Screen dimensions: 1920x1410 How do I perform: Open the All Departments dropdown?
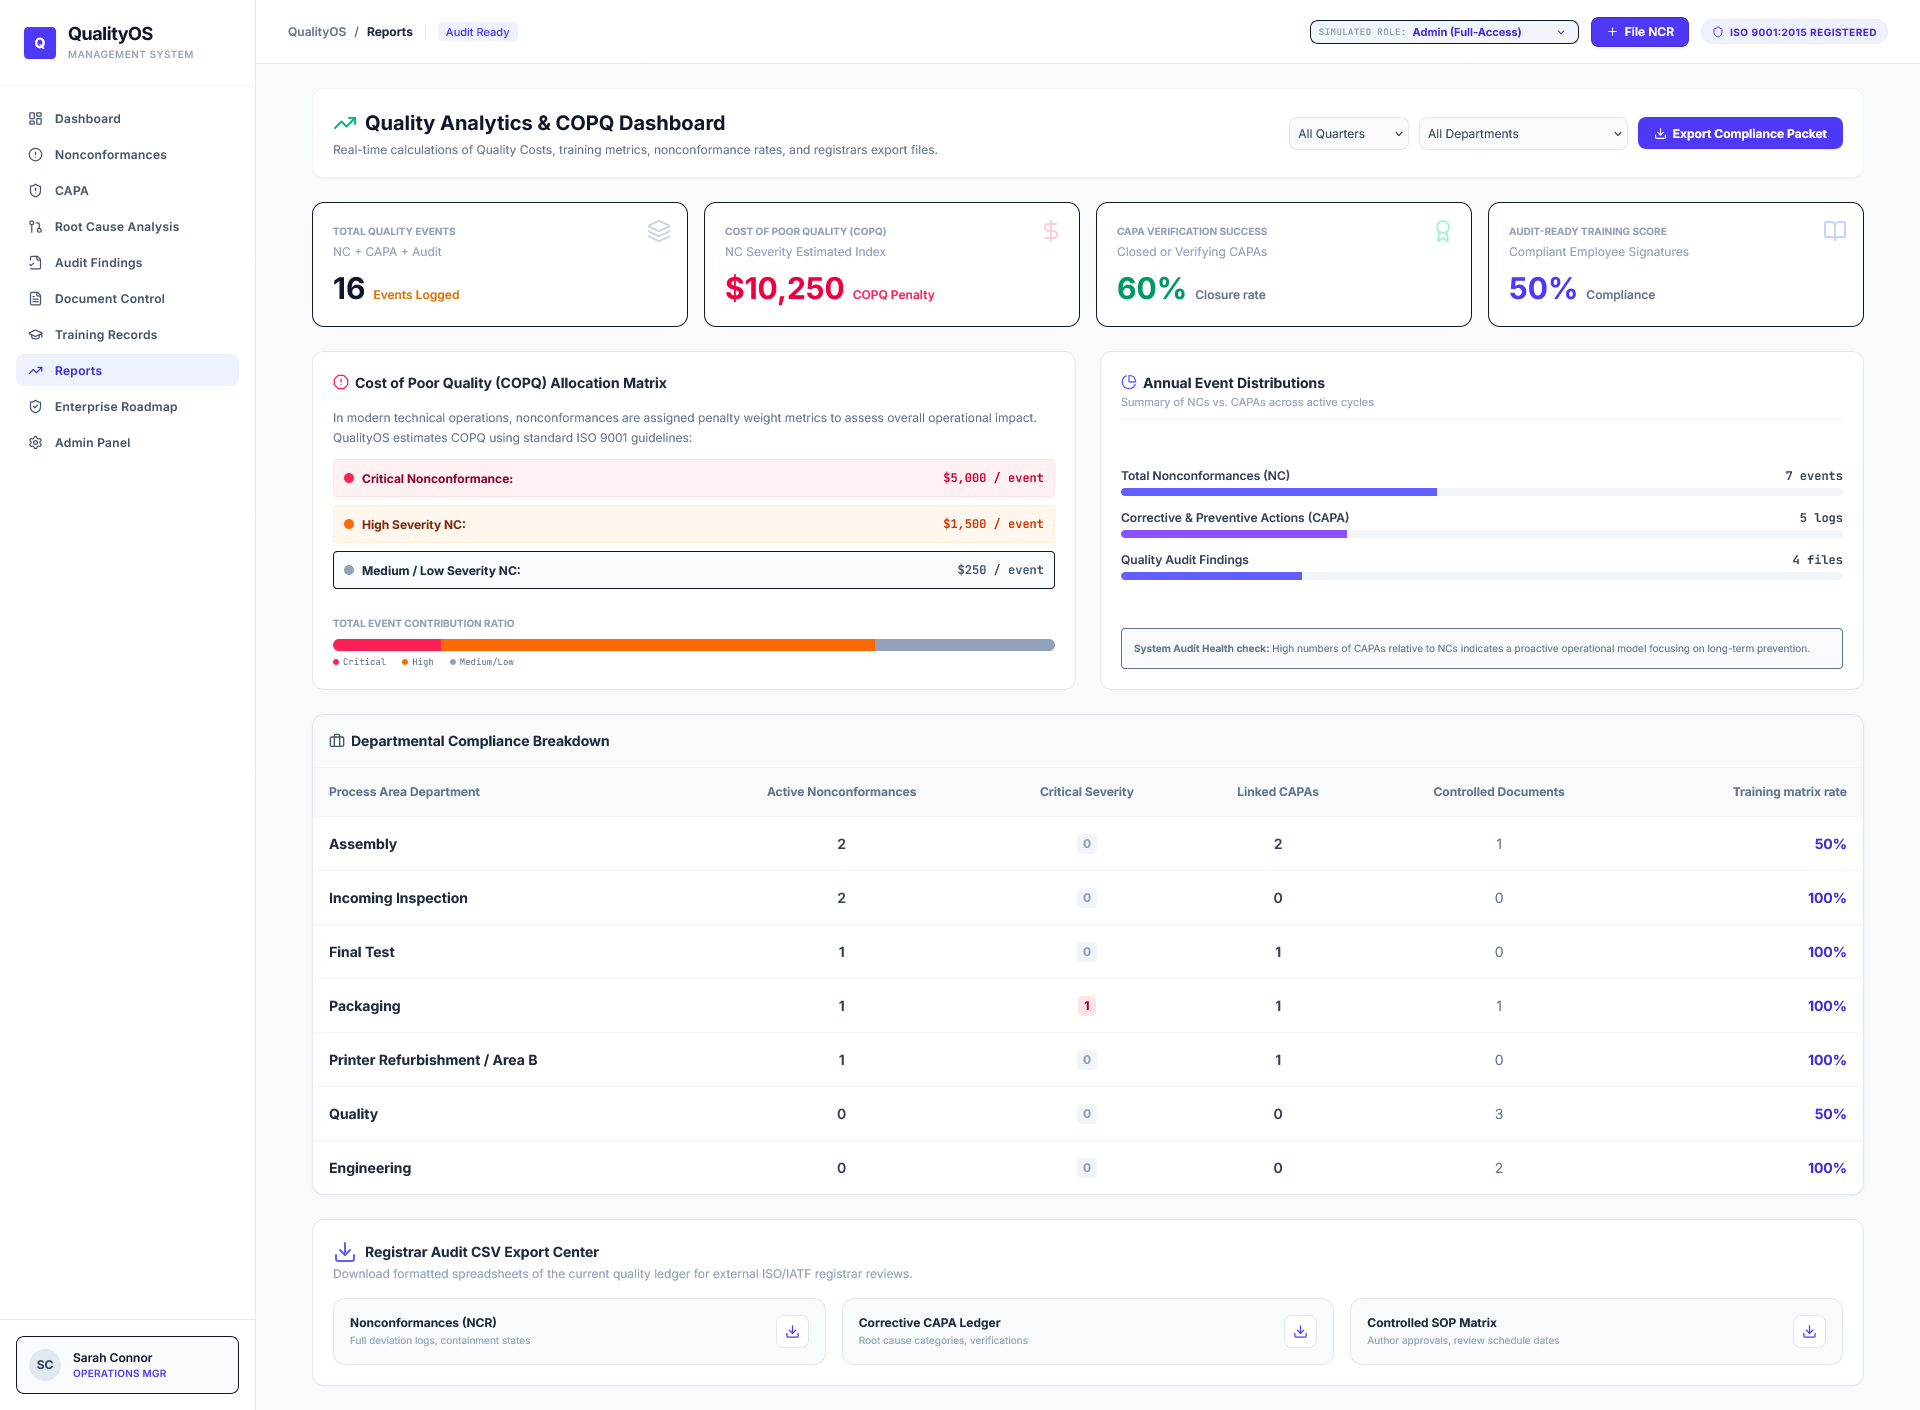point(1523,134)
